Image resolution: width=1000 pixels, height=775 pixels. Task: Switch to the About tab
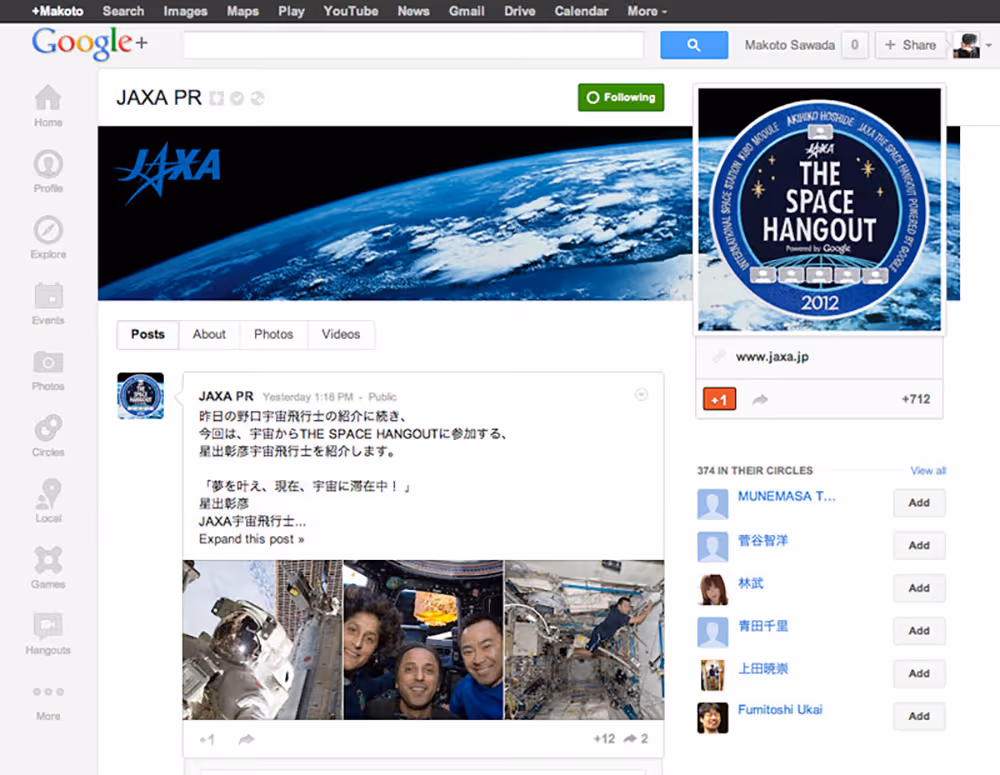[209, 334]
